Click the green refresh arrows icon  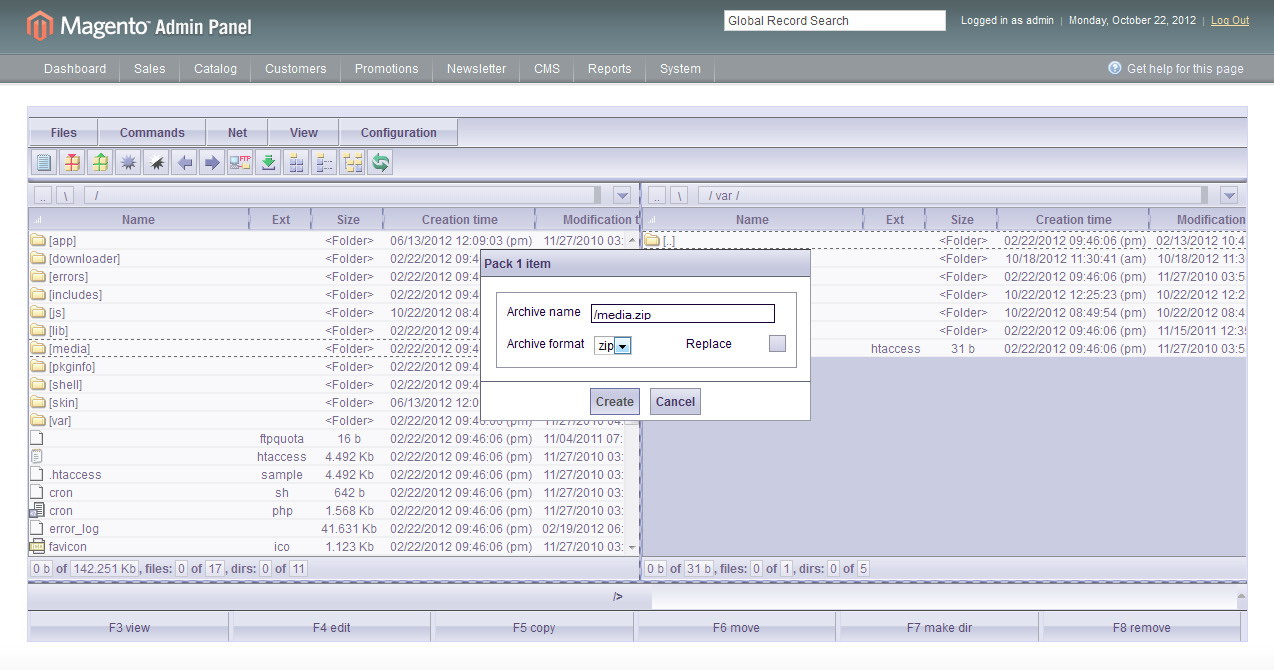click(x=380, y=162)
